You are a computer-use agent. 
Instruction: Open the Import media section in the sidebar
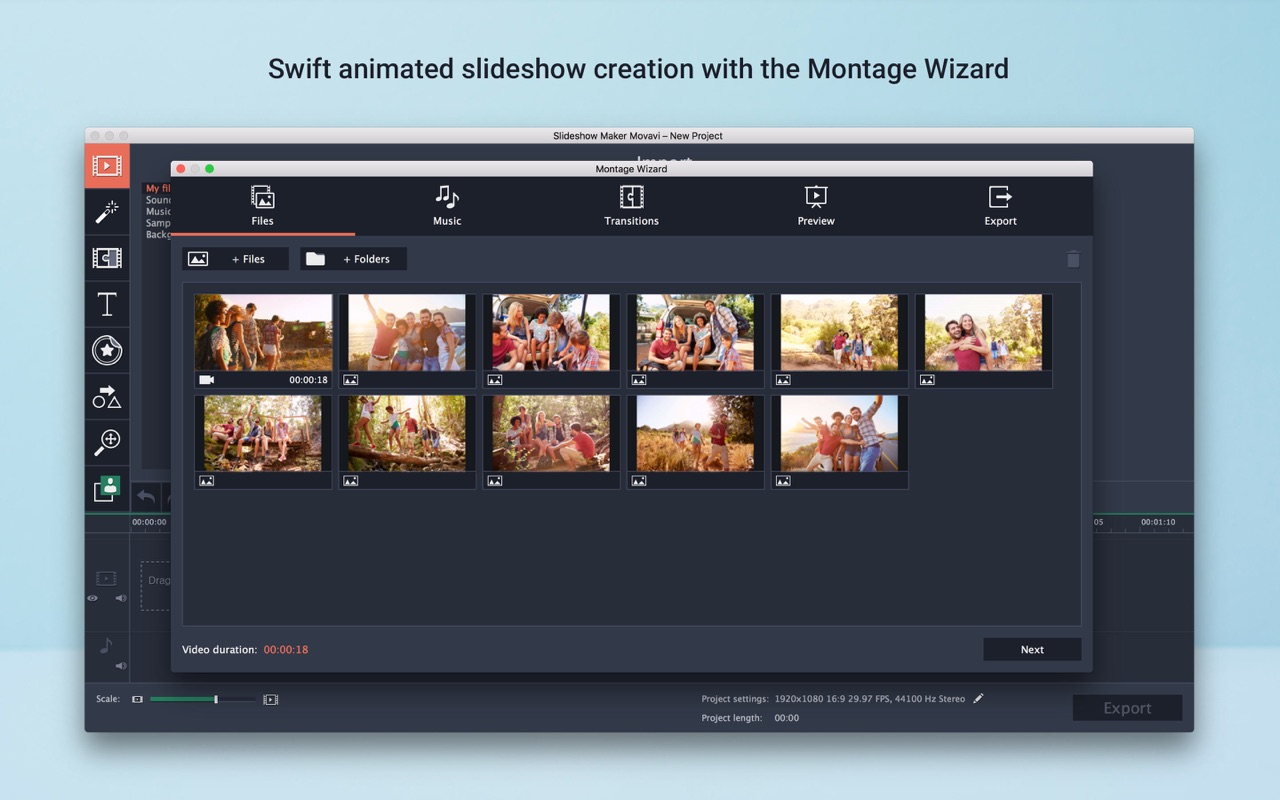(x=107, y=166)
